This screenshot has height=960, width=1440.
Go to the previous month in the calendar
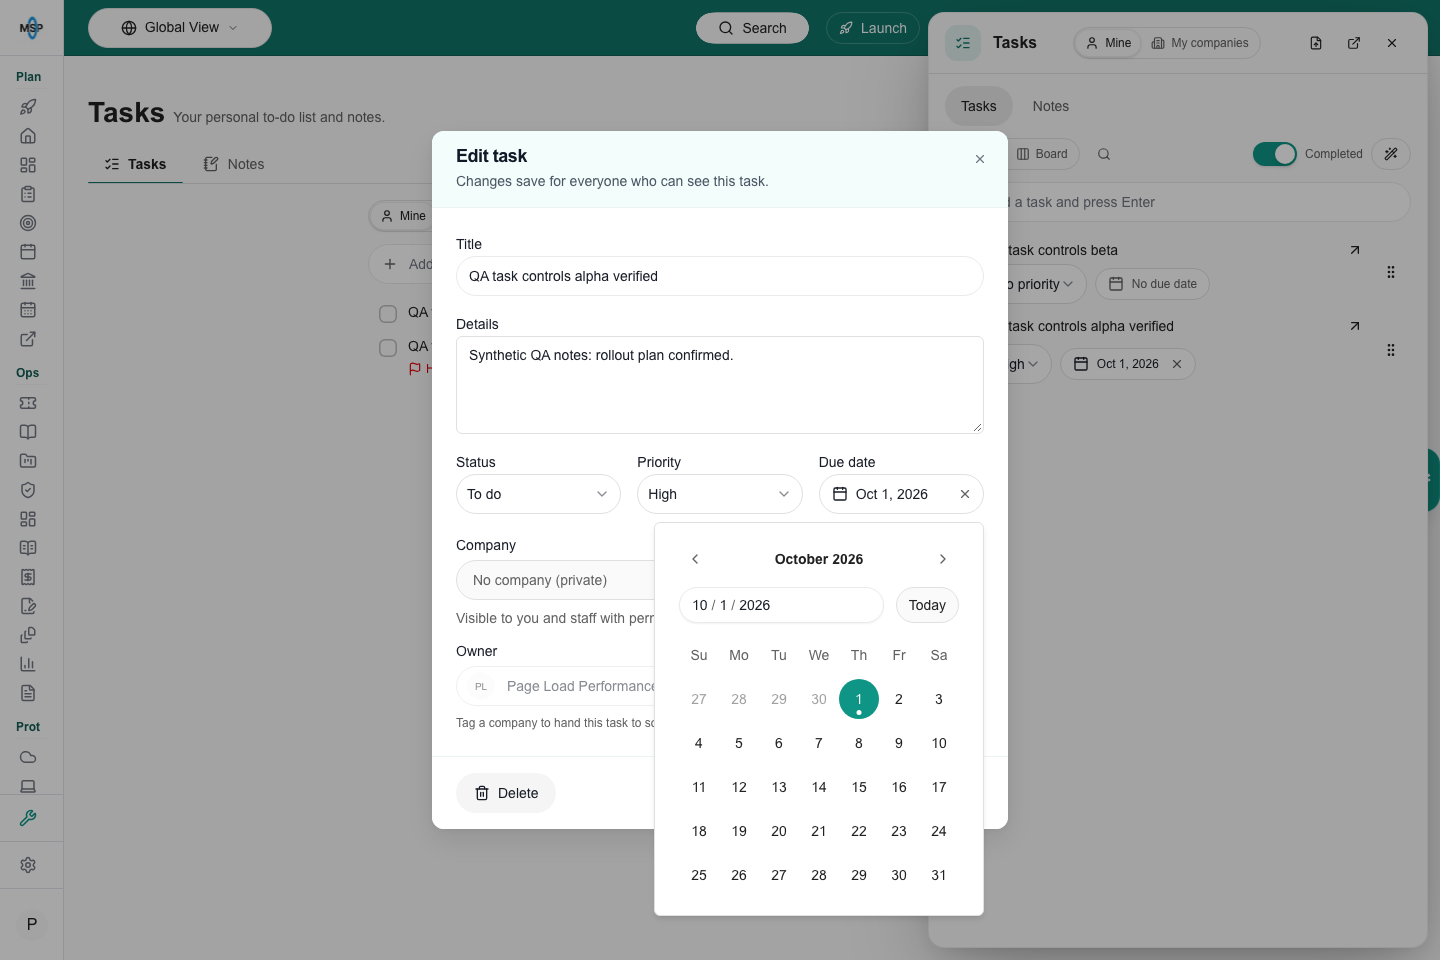coord(695,559)
